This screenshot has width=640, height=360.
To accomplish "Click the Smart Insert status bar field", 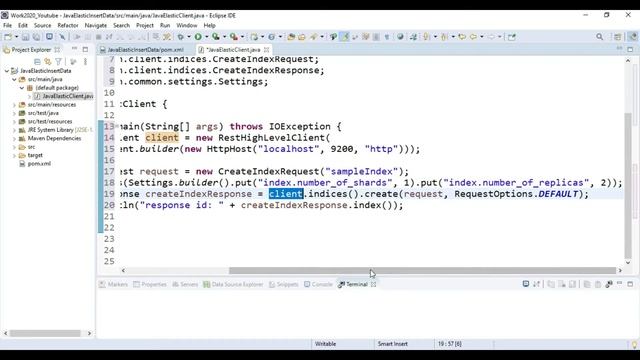I will click(x=393, y=344).
